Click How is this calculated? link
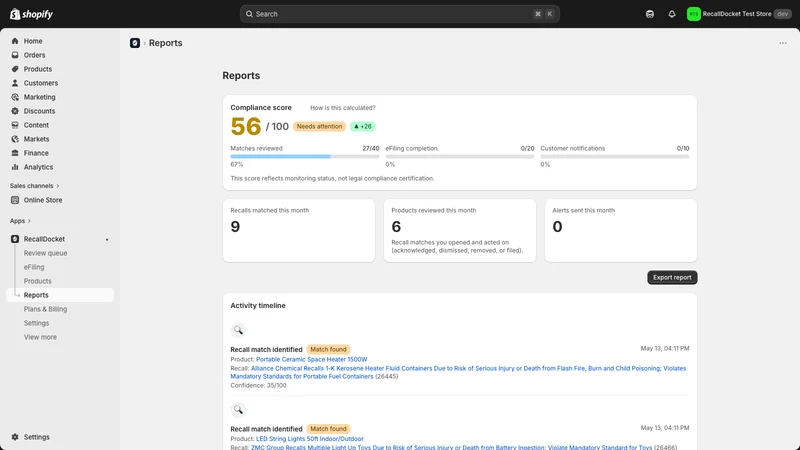The image size is (800, 450). tap(342, 108)
